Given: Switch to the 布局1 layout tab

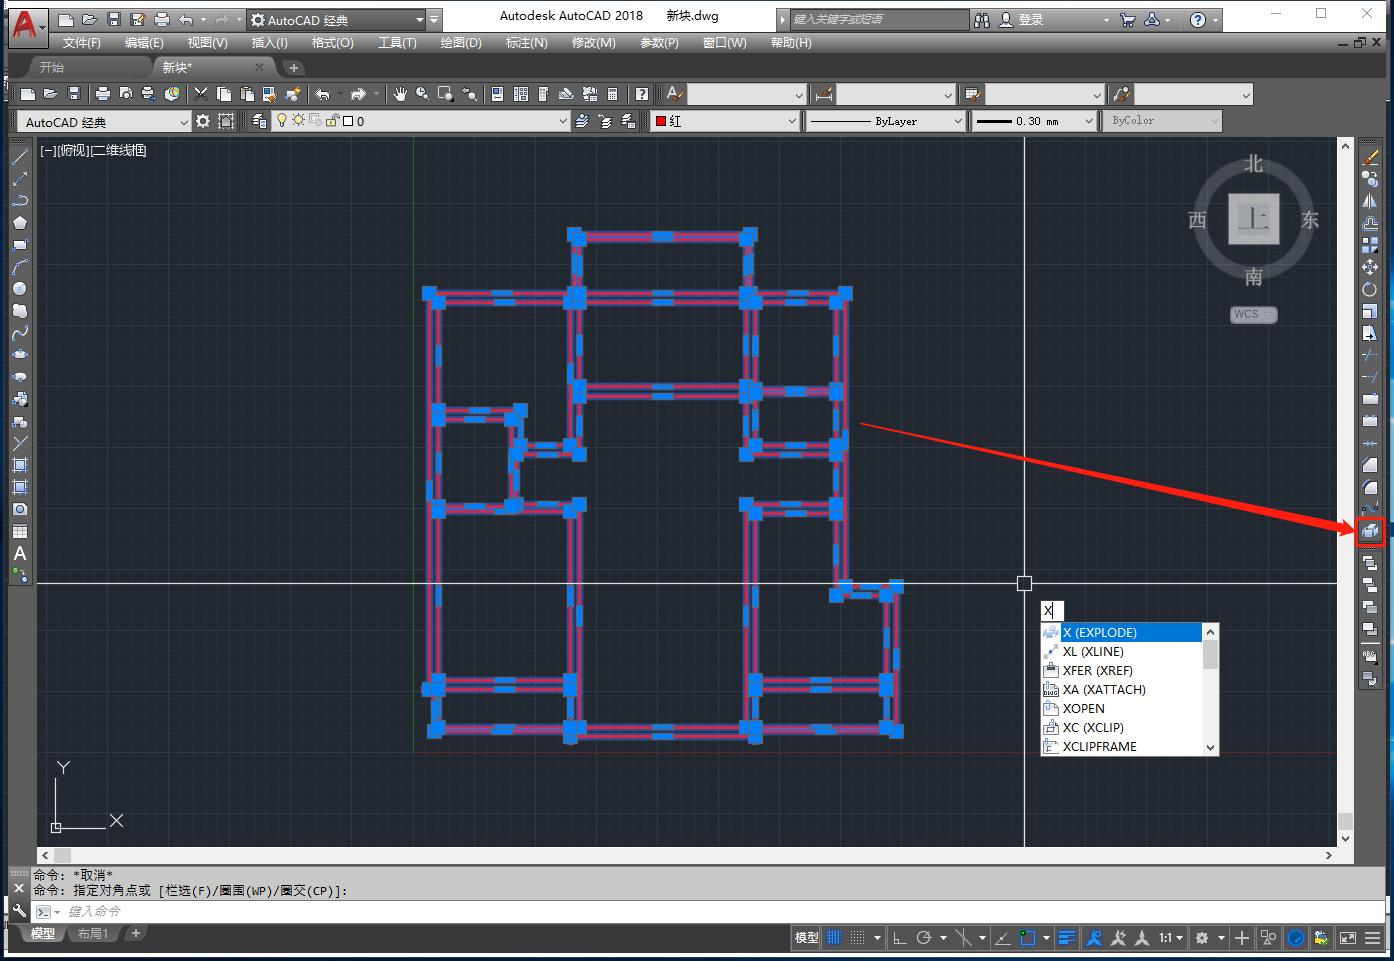Looking at the screenshot, I should (x=92, y=934).
